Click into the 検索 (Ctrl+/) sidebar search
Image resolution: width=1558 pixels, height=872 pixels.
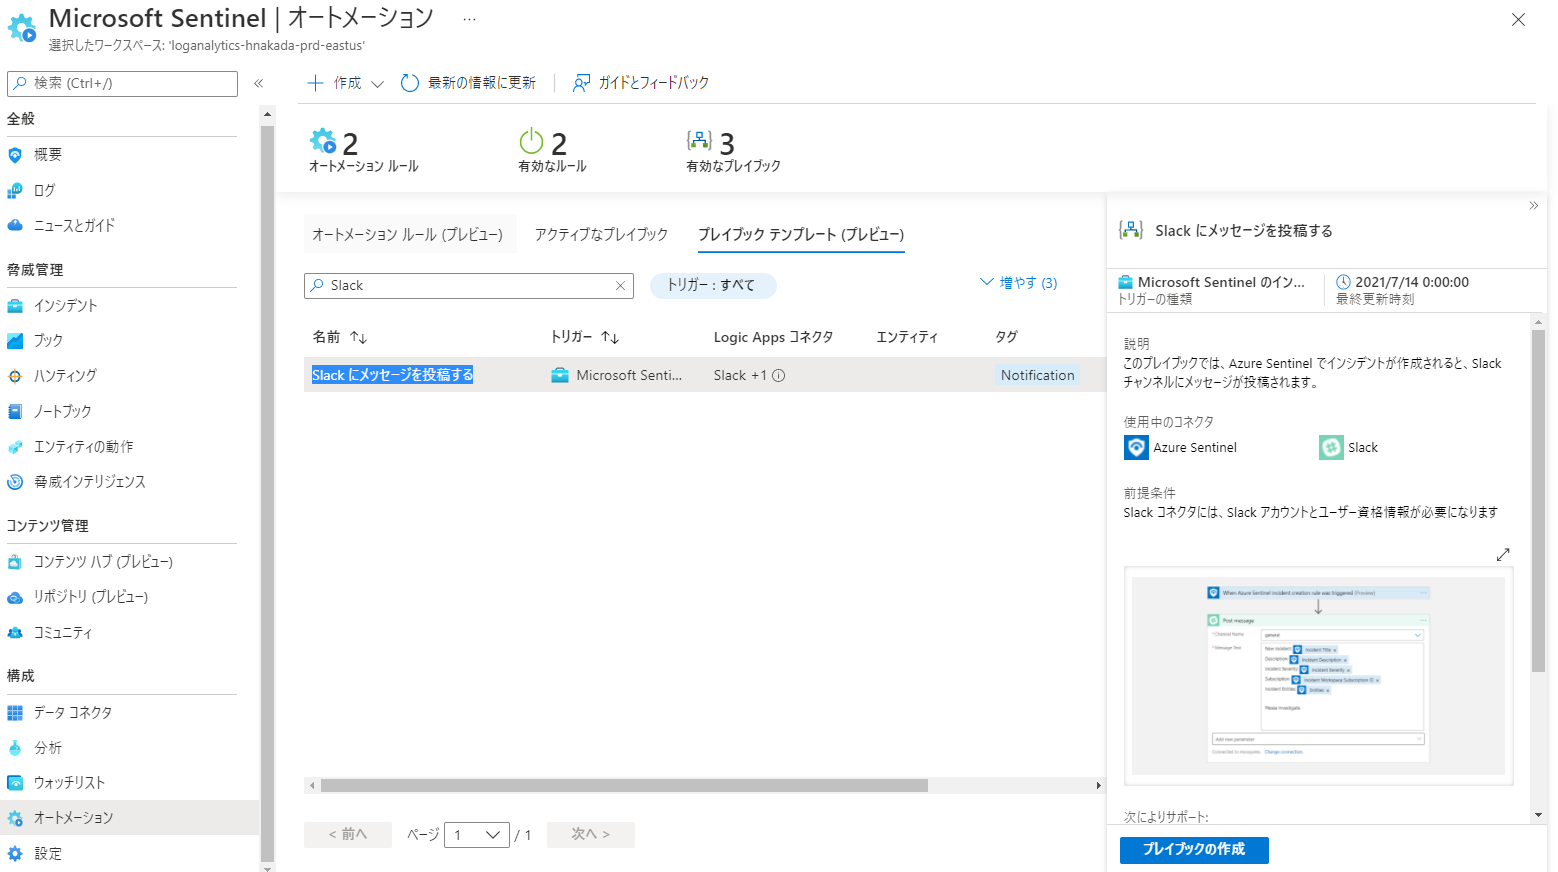pyautogui.click(x=122, y=84)
